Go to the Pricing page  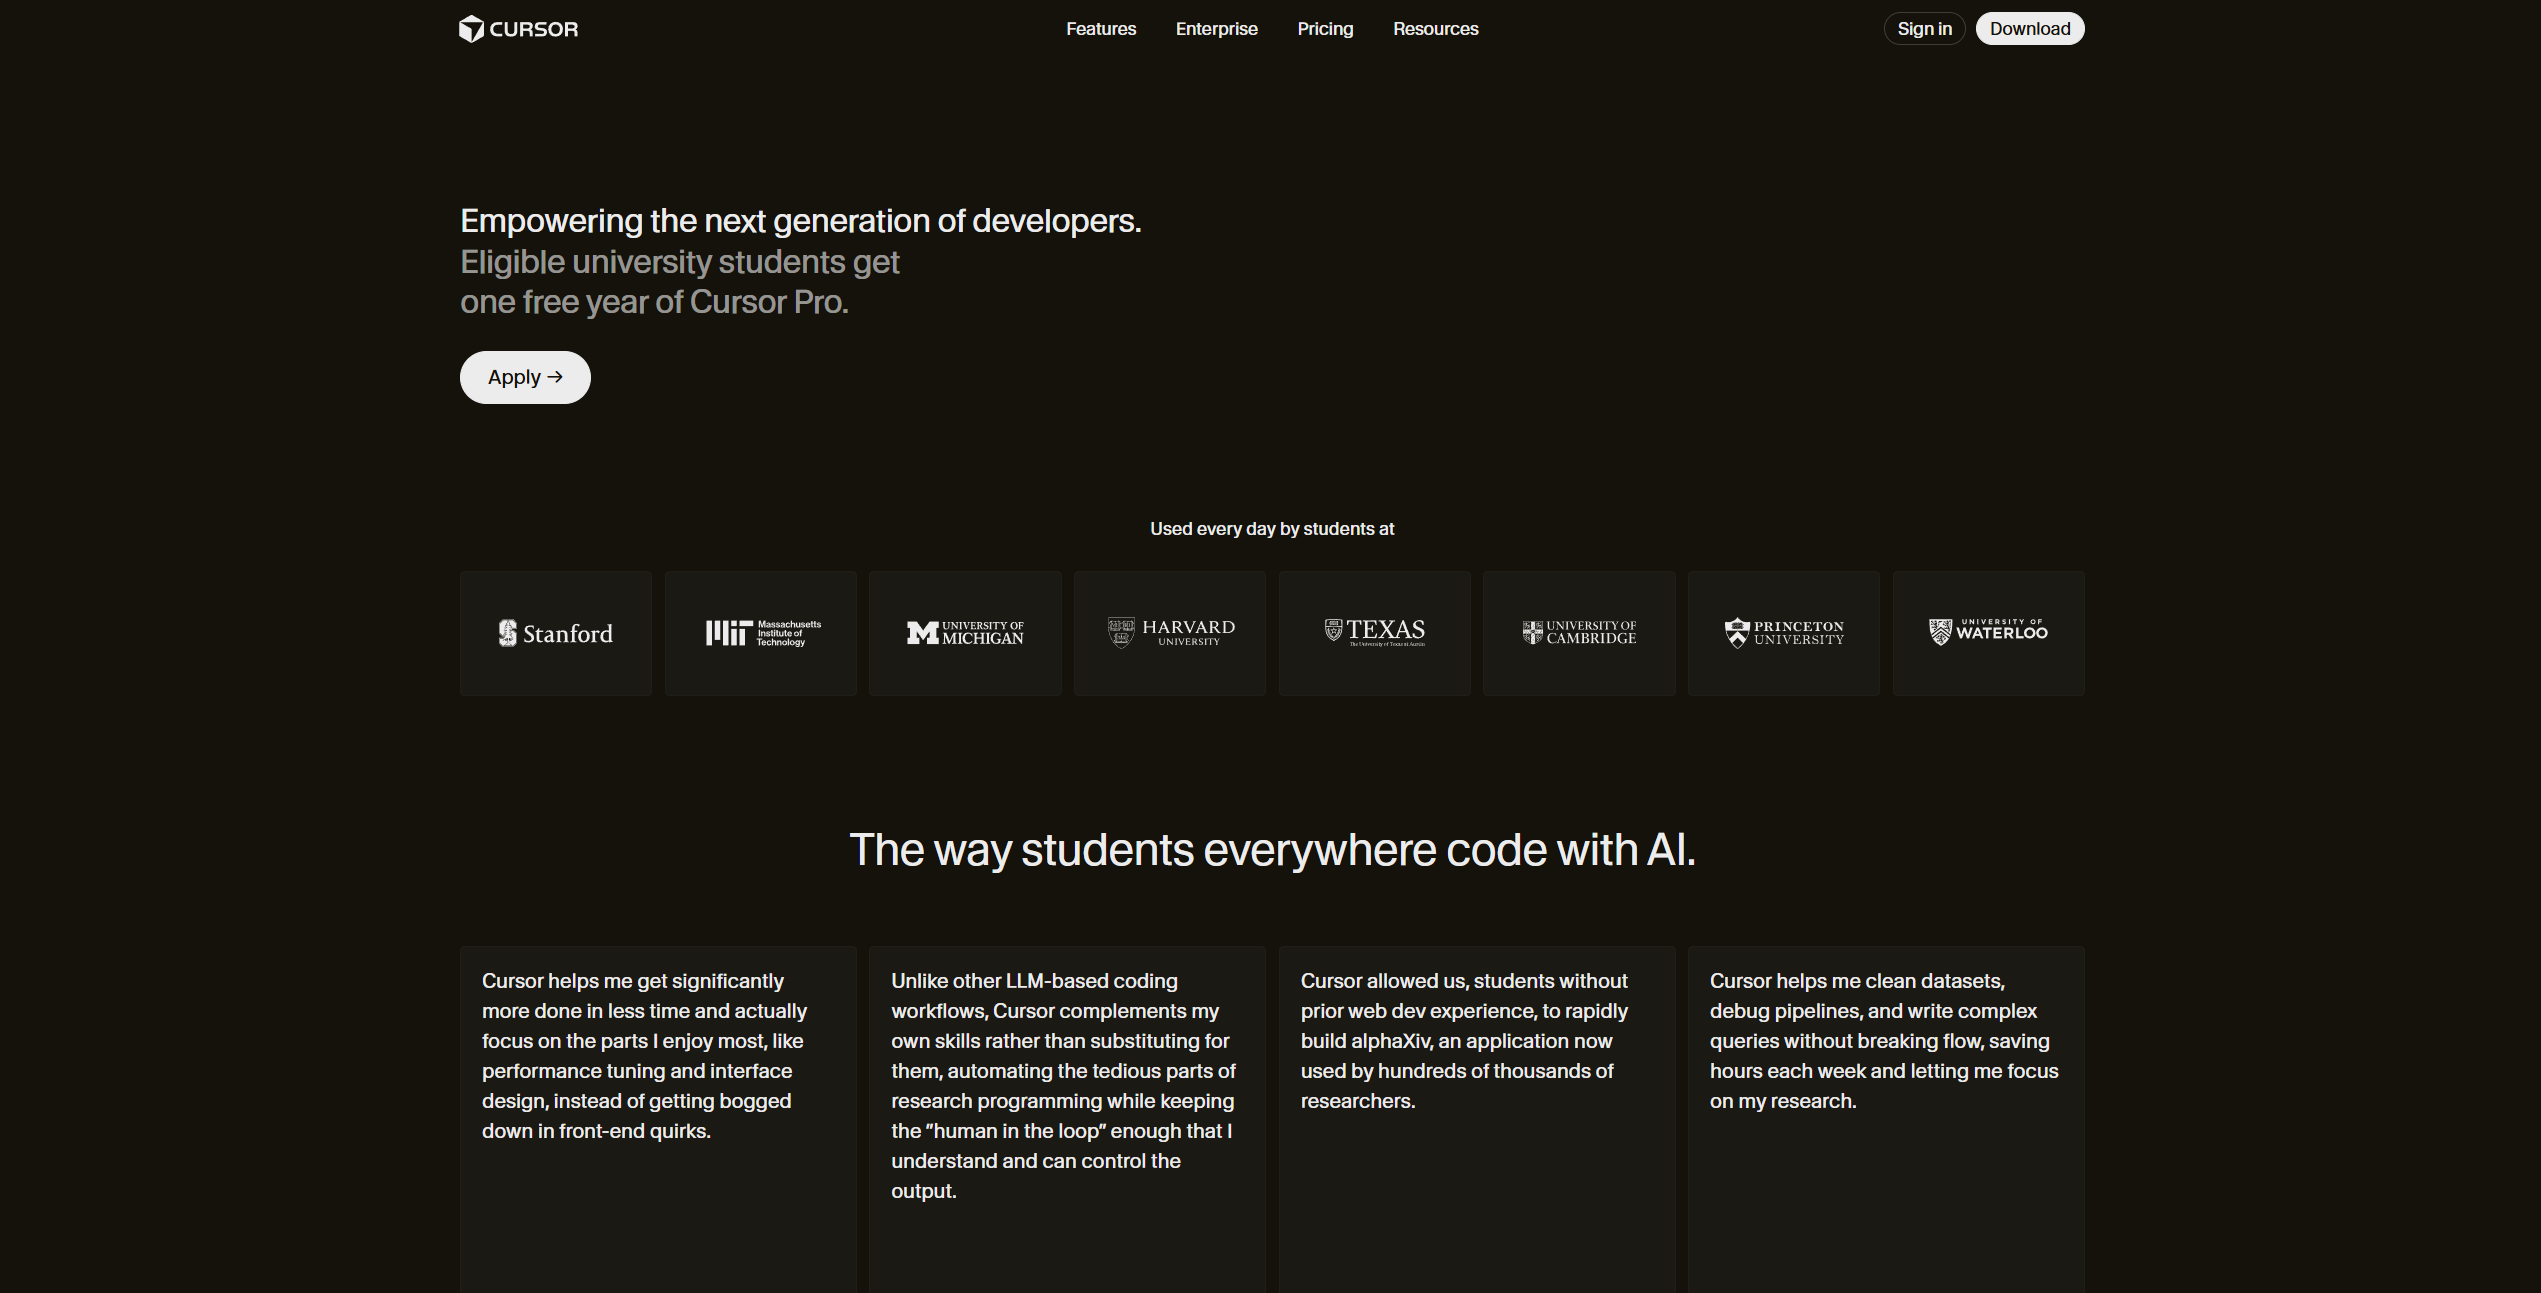coord(1325,29)
